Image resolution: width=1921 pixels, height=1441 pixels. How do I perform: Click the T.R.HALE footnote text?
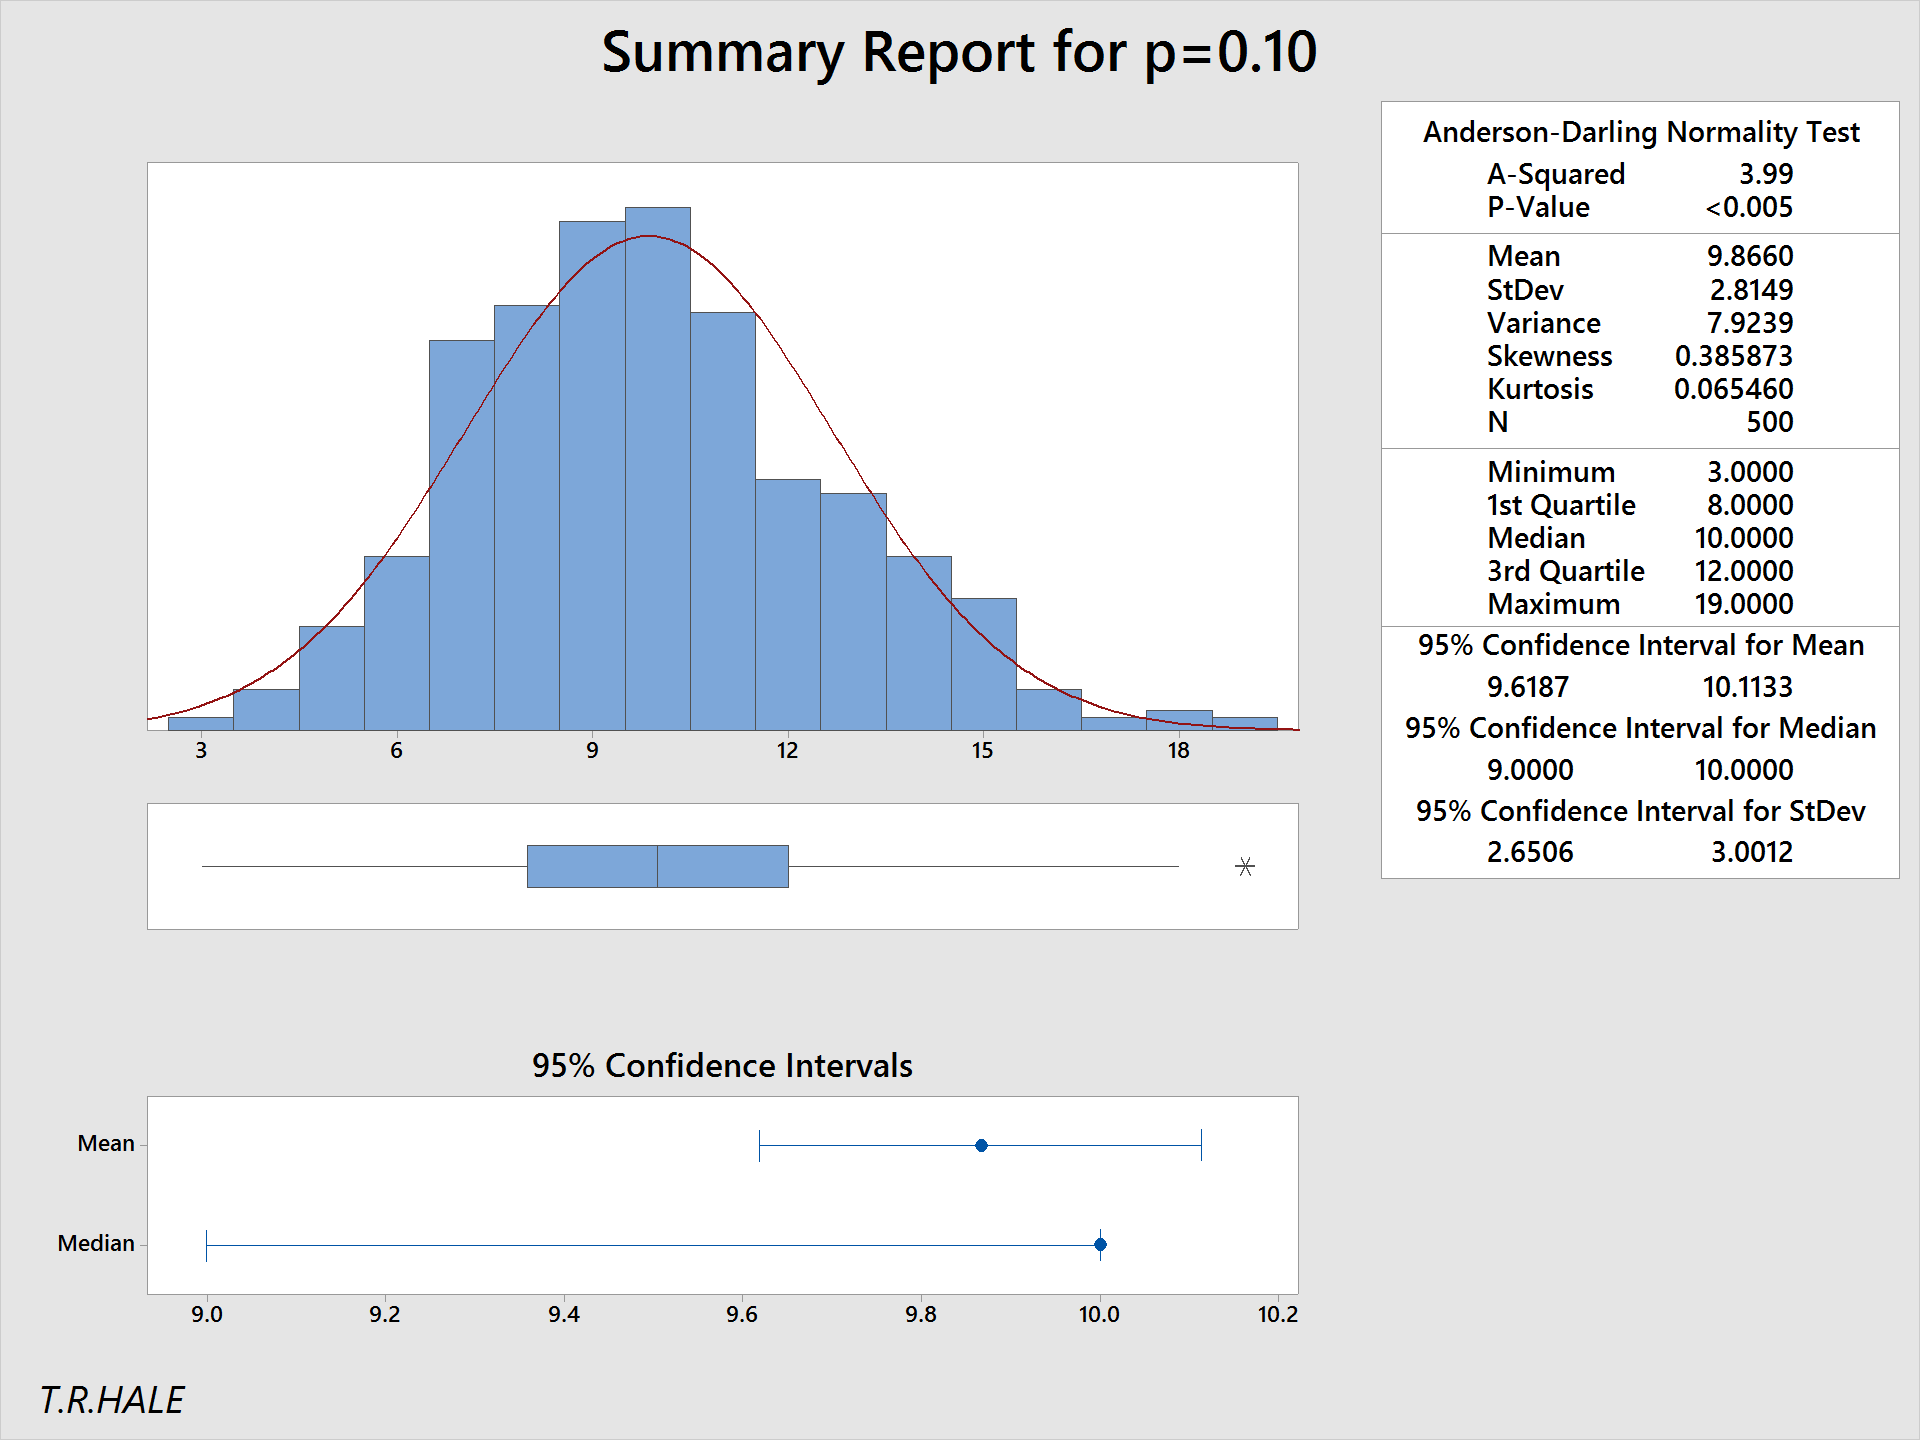coord(112,1400)
